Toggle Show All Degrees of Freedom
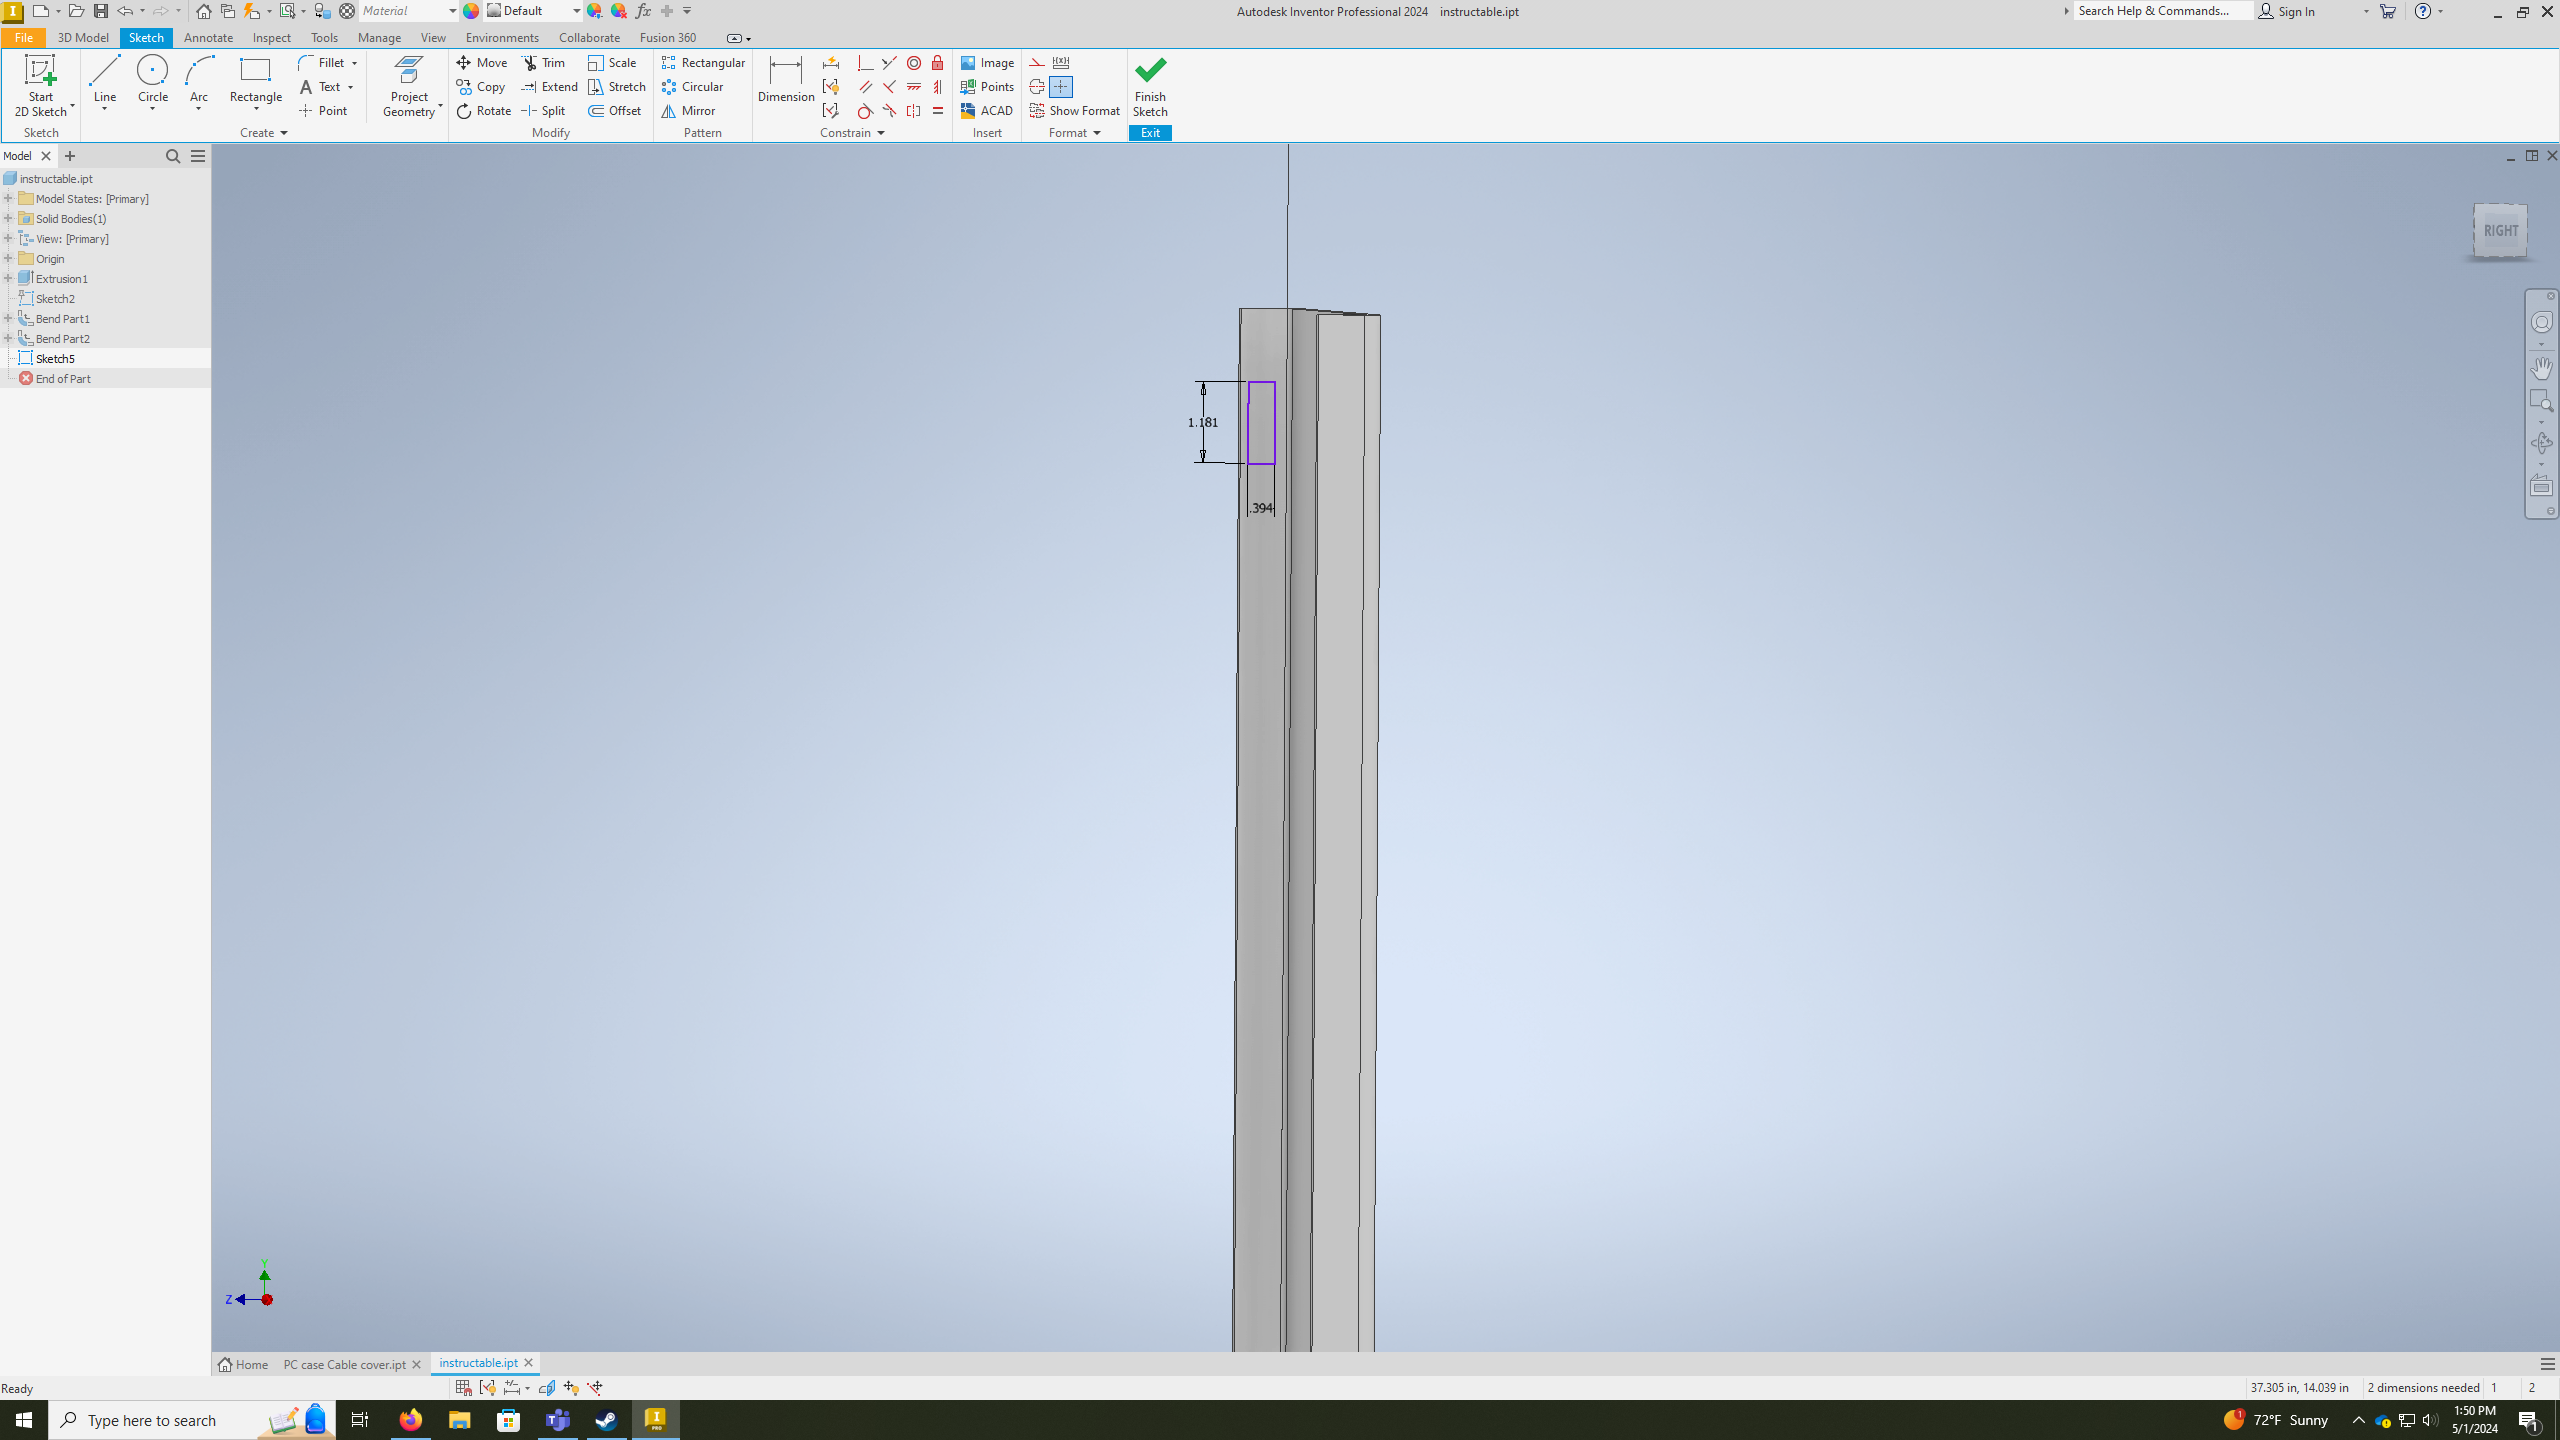 coord(571,1387)
